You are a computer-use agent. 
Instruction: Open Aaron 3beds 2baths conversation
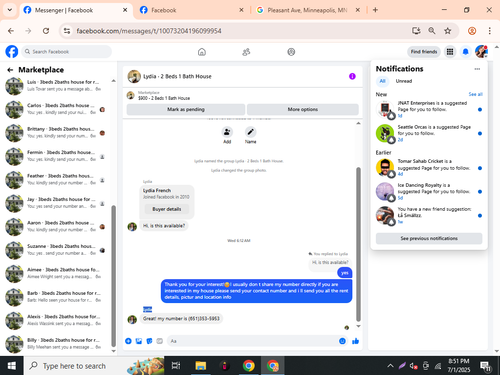55,226
